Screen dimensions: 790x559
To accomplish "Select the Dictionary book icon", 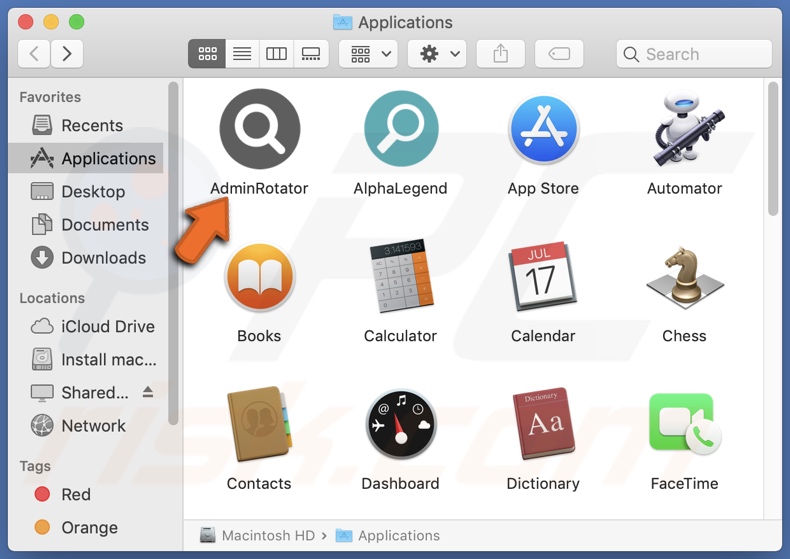I will pos(543,424).
